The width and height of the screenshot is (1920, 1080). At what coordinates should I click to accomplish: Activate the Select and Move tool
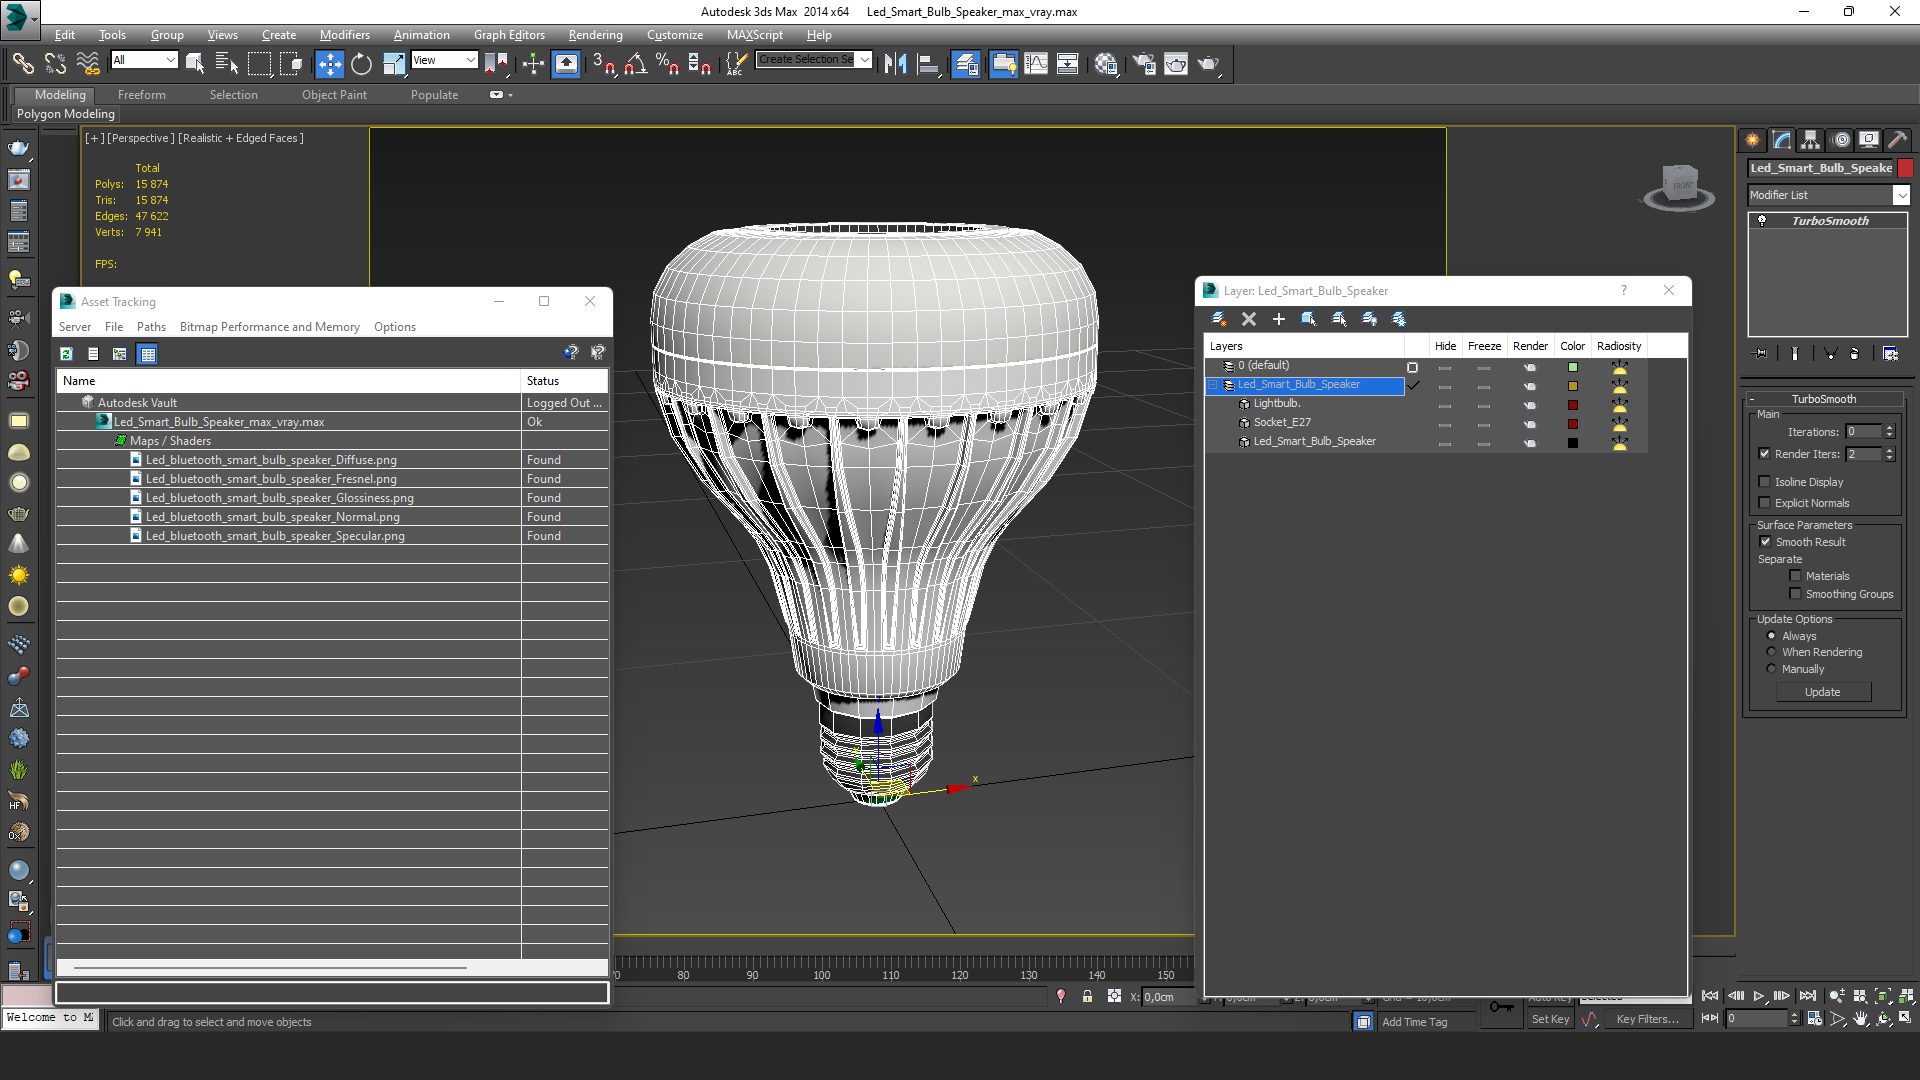329,64
